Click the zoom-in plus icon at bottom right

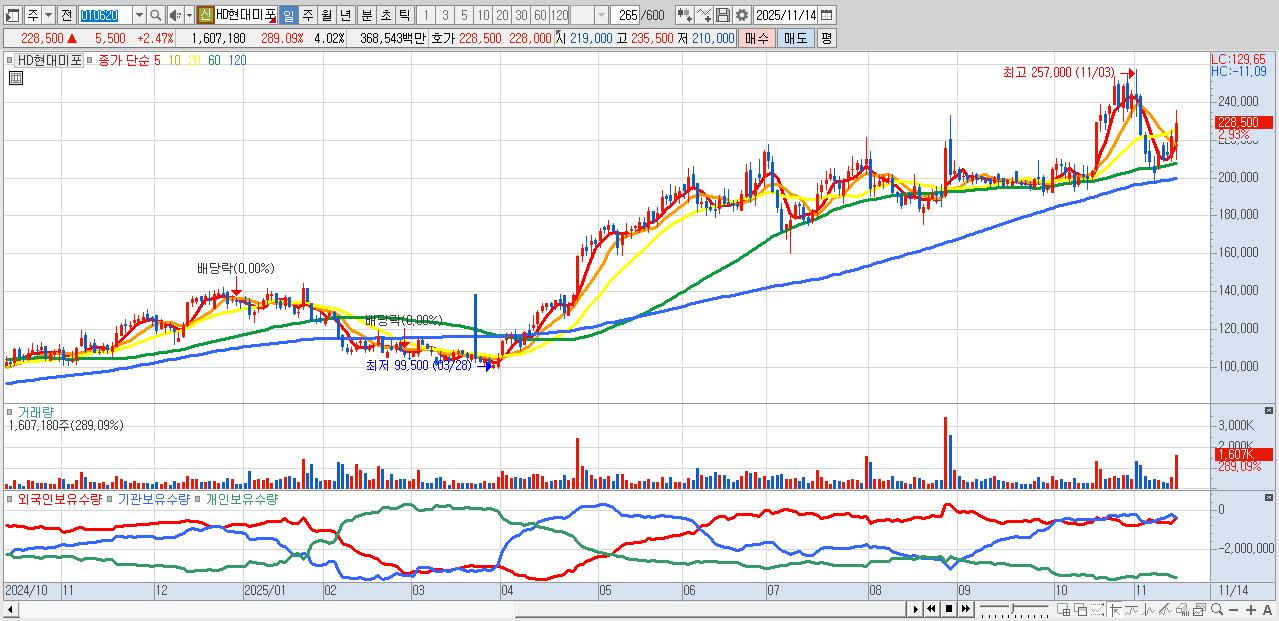[x=1250, y=609]
